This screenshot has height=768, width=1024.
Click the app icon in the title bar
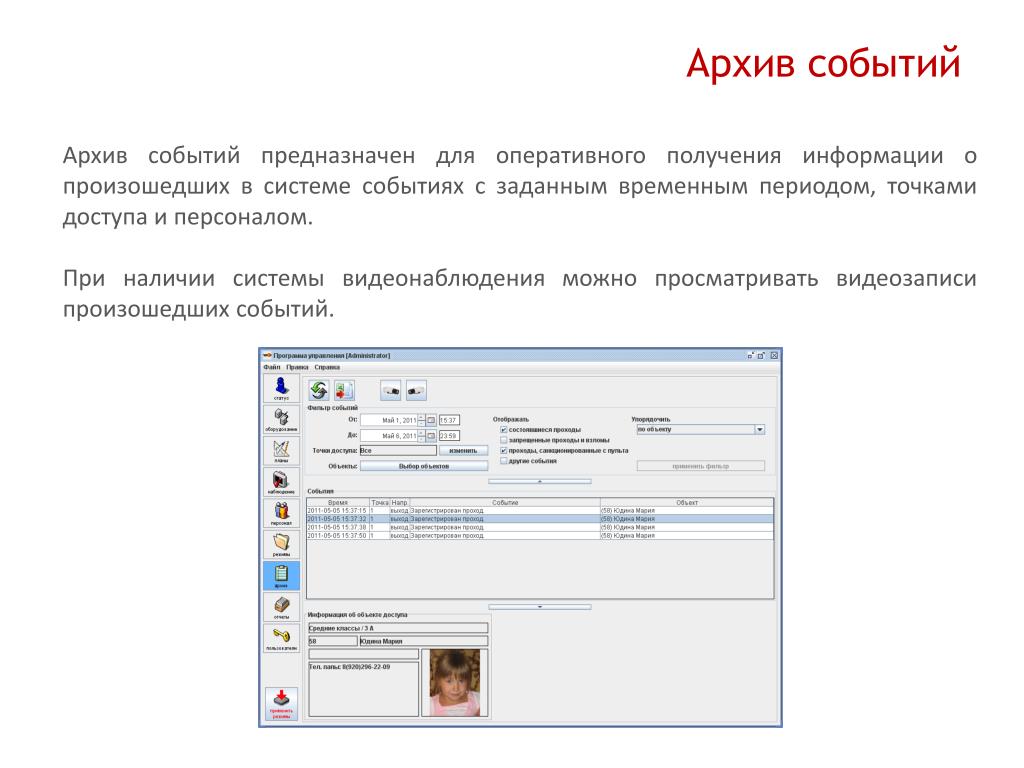pos(267,356)
